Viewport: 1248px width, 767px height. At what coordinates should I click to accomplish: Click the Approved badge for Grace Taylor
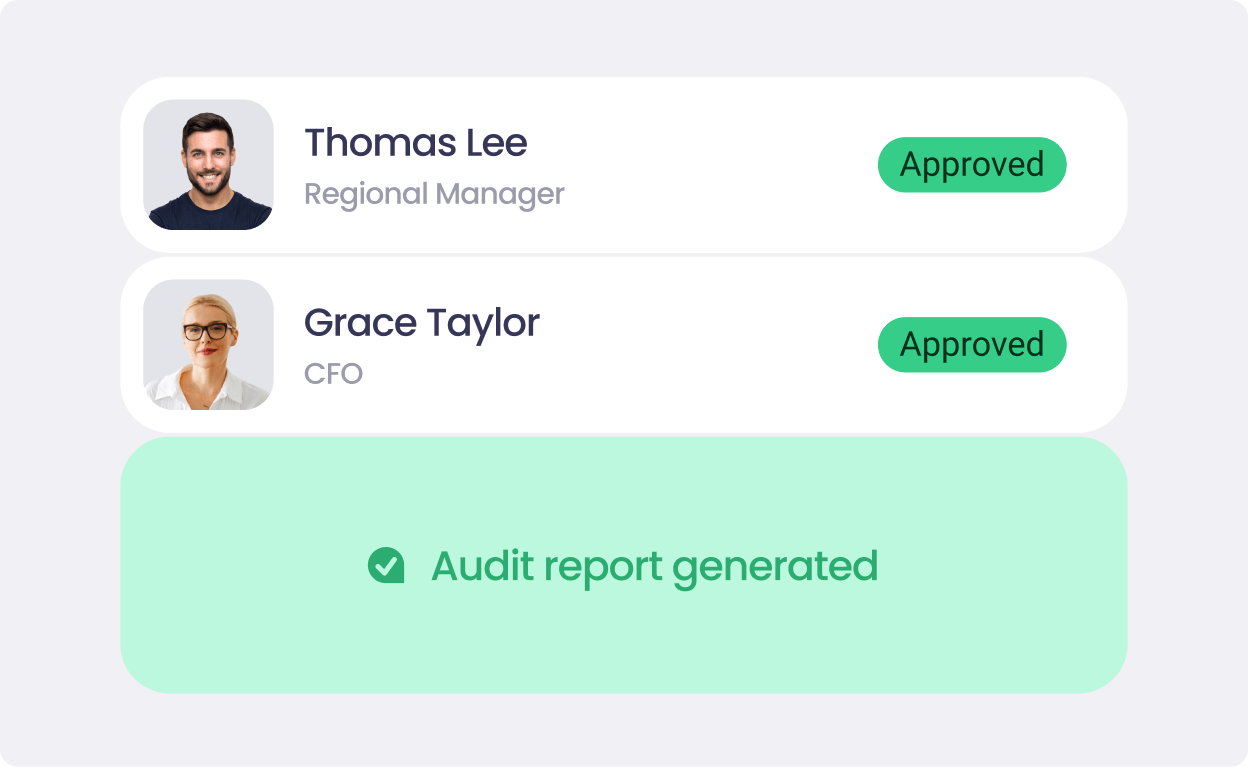pos(971,344)
